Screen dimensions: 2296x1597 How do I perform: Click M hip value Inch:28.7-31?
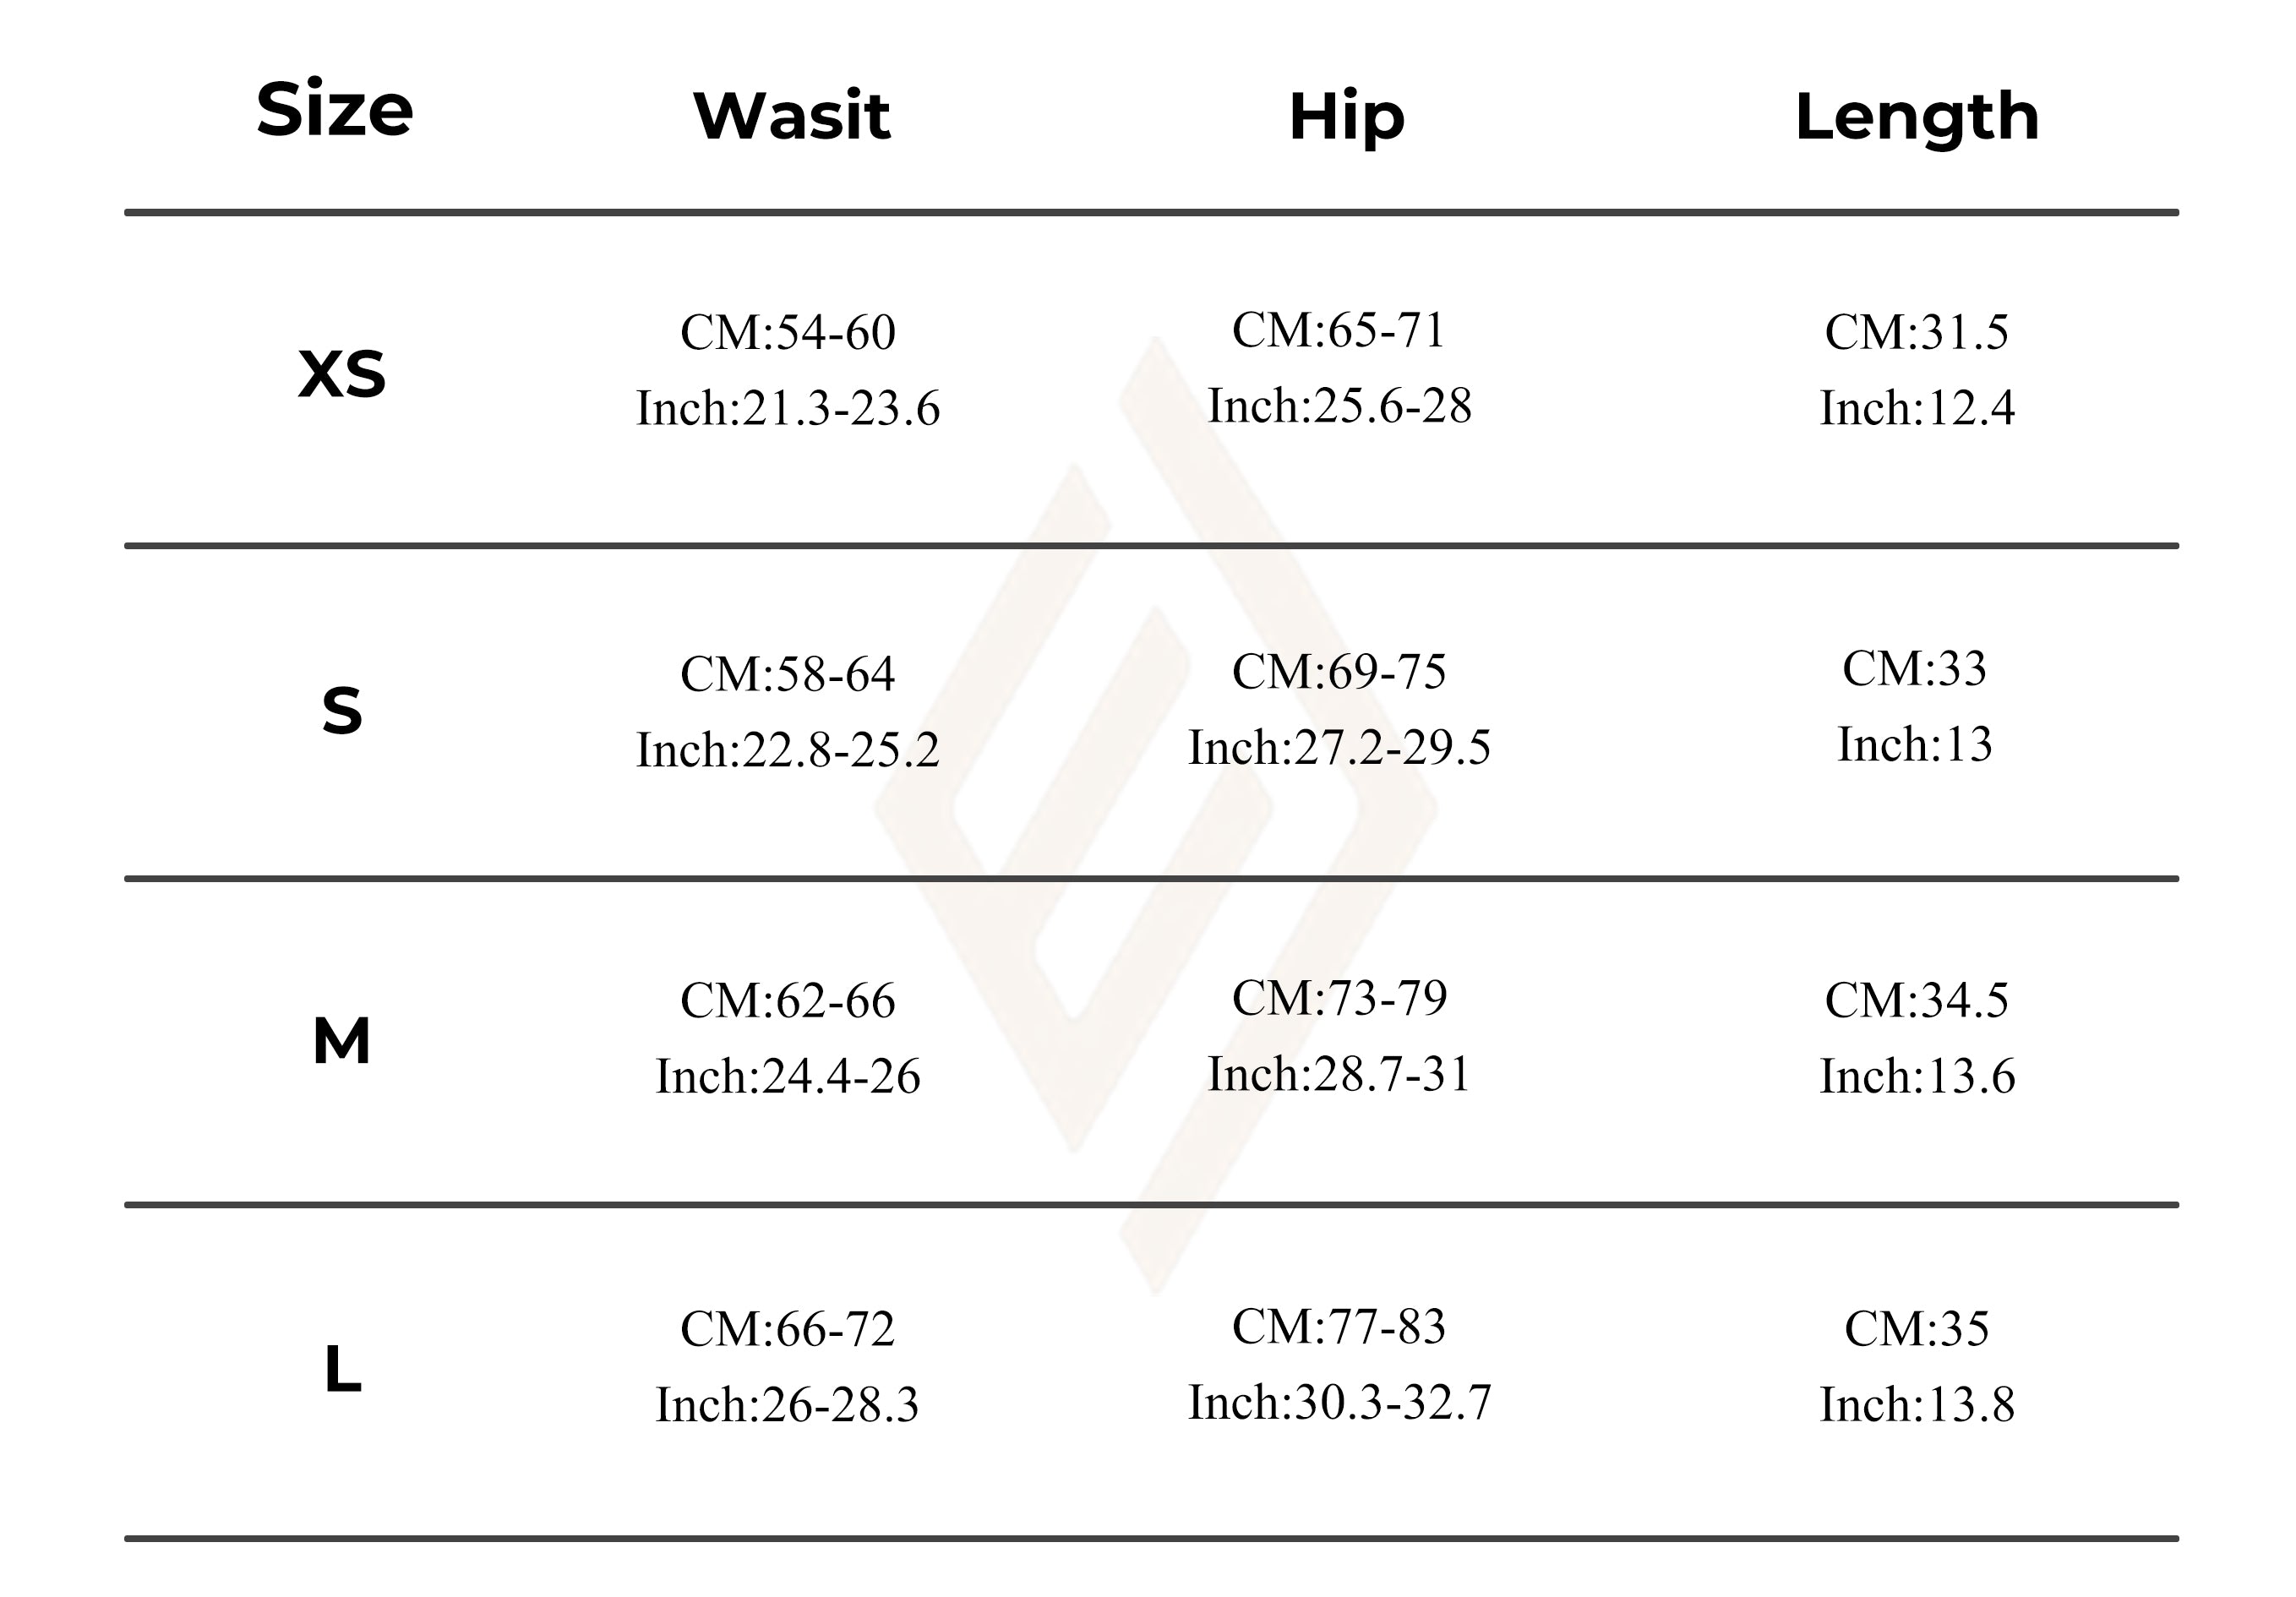[1339, 1074]
